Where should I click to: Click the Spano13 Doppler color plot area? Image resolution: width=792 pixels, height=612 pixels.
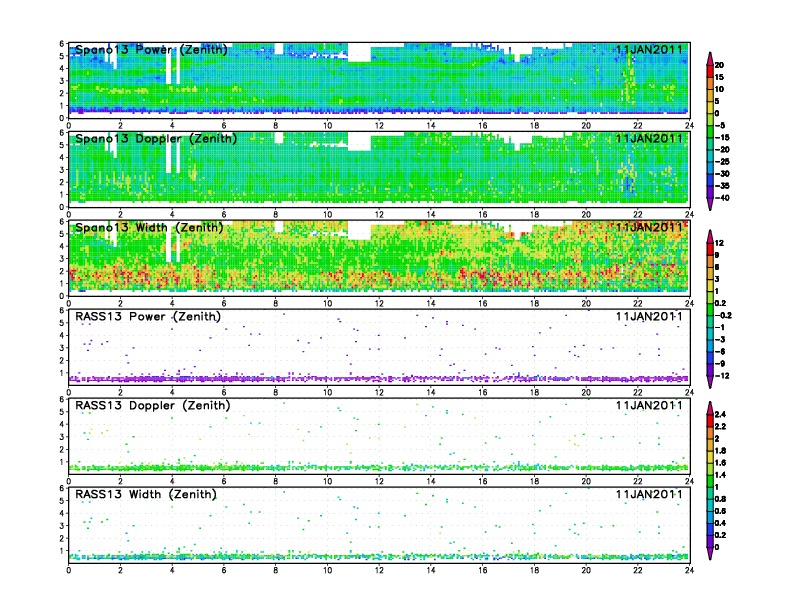pos(379,170)
